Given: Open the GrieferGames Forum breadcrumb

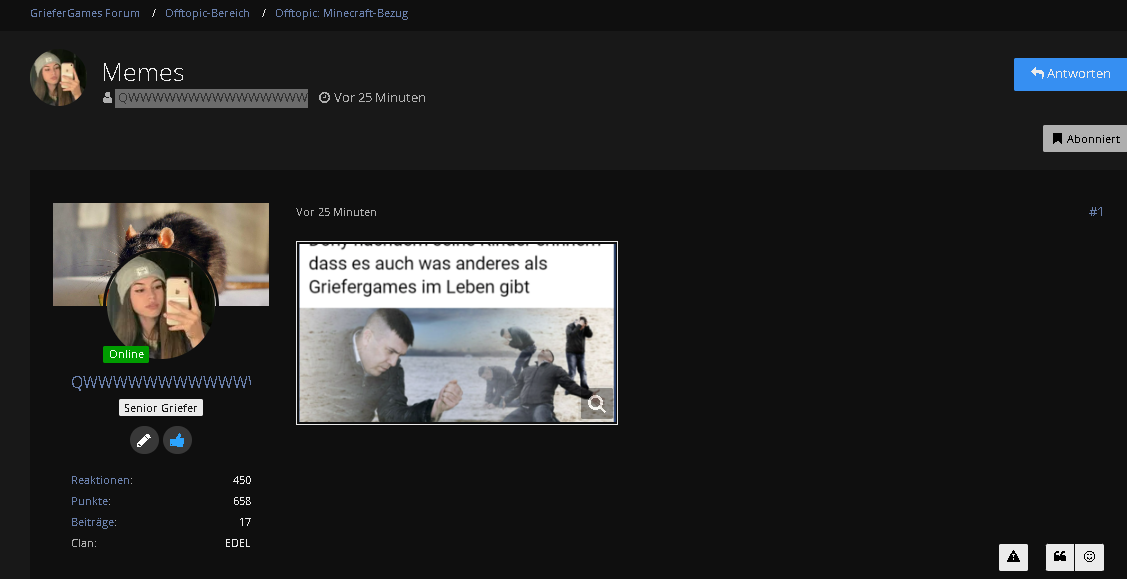Looking at the screenshot, I should 85,13.
